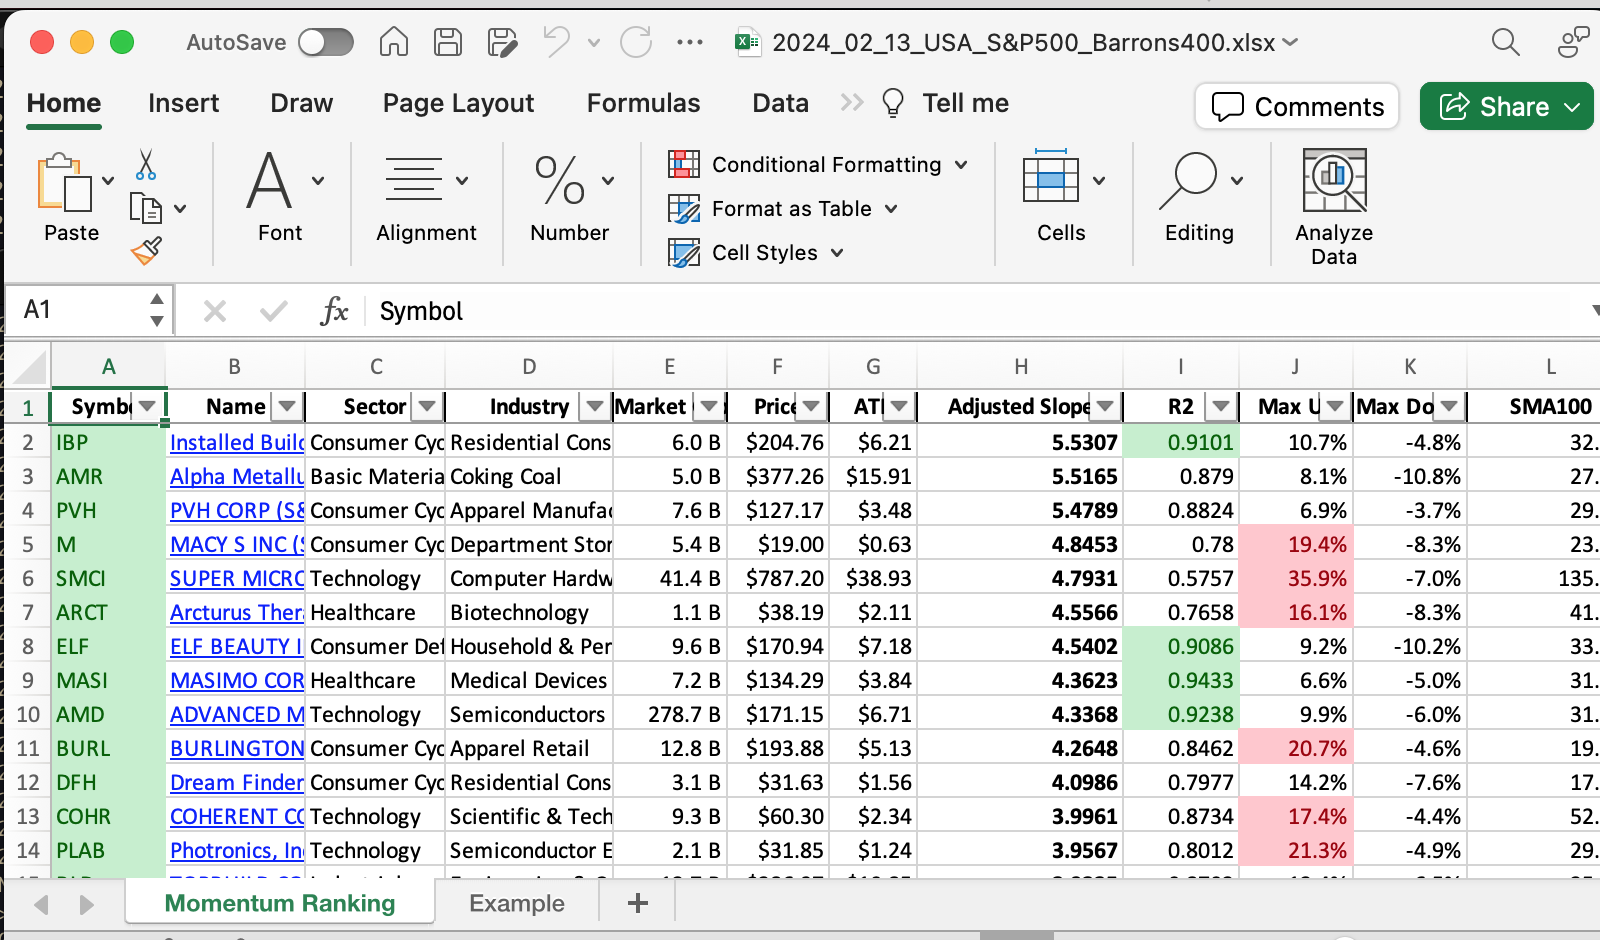Click the Format Painter brush icon
This screenshot has height=940, width=1600.
(146, 250)
